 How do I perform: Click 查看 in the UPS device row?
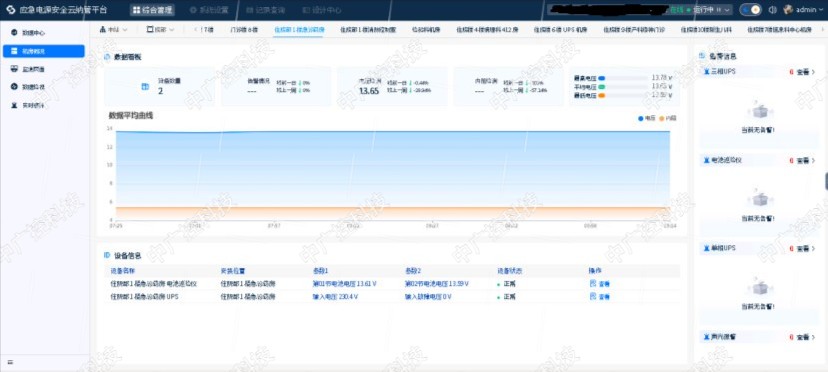pyautogui.click(x=605, y=297)
